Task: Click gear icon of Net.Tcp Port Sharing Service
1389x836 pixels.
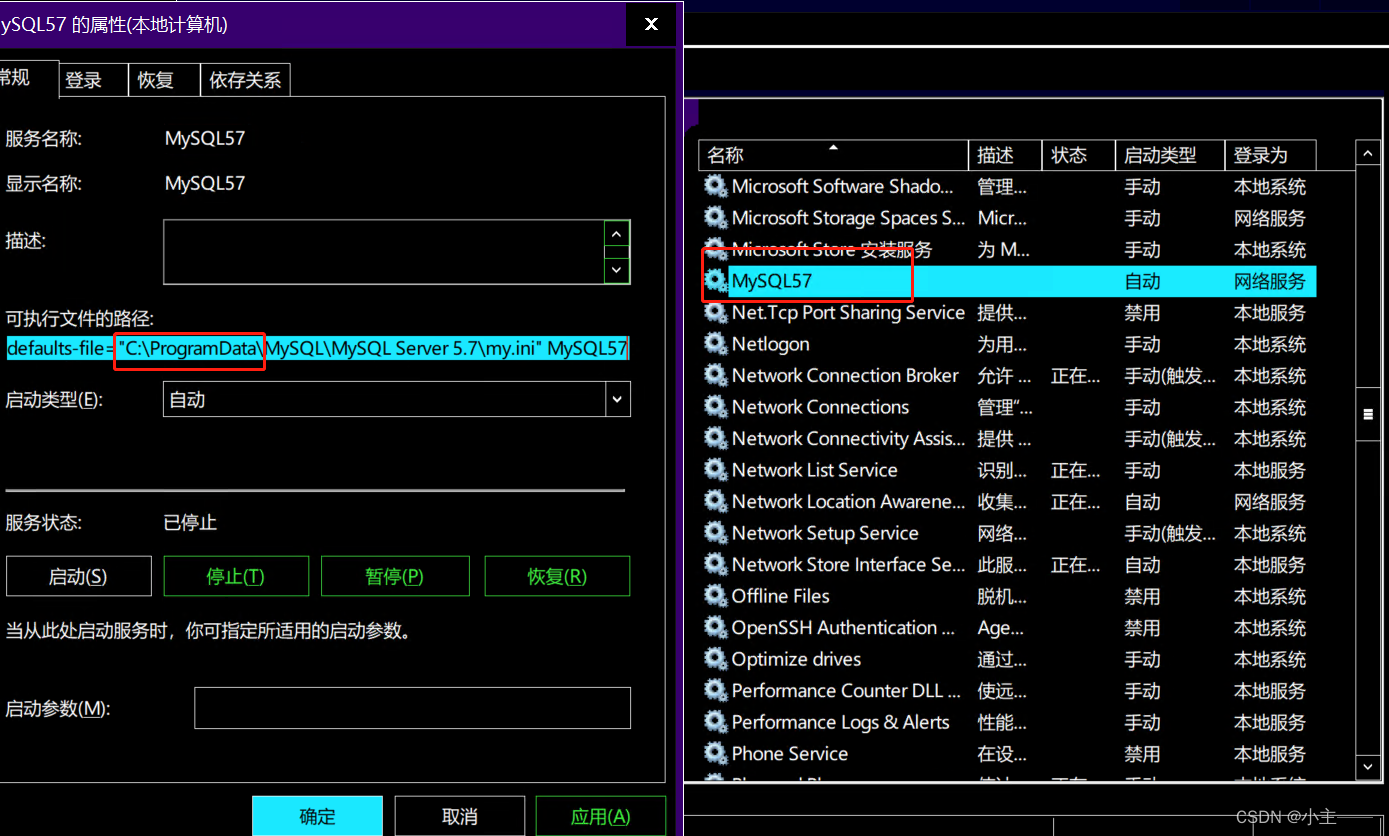Action: [715, 313]
